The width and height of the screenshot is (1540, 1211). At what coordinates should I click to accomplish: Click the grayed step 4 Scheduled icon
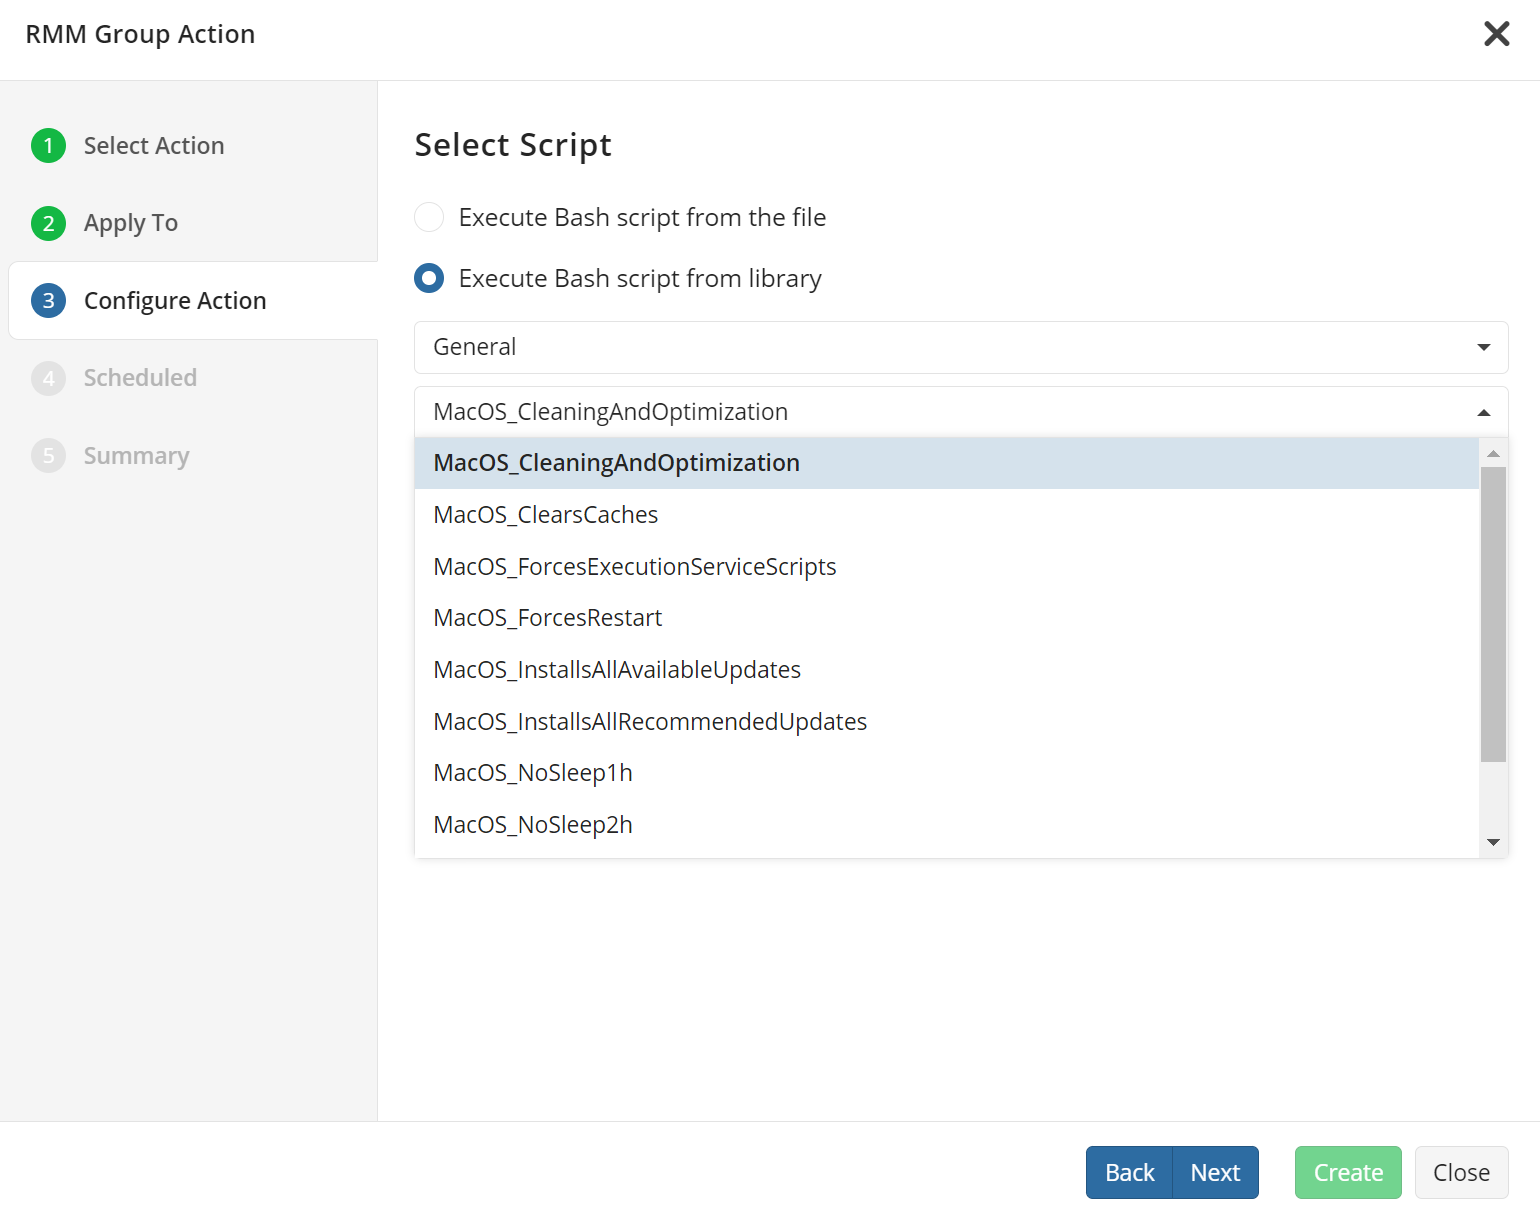(47, 377)
